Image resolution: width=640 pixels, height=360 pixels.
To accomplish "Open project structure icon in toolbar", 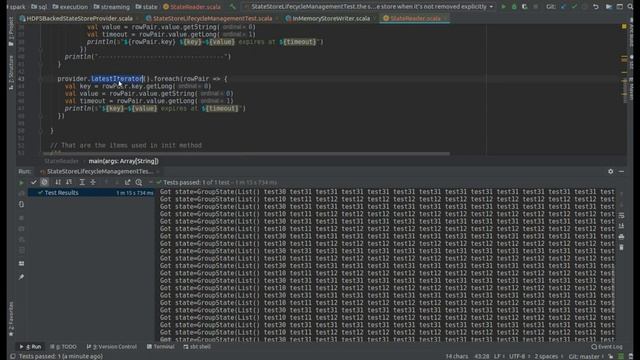I will (609, 7).
